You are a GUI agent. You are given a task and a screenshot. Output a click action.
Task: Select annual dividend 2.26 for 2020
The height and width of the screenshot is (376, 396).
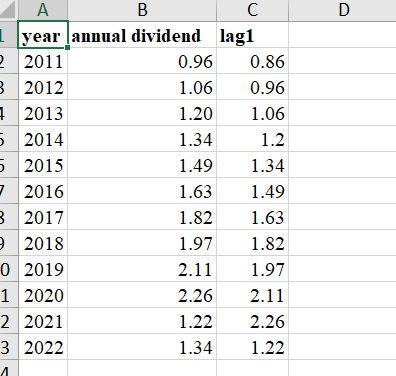tap(142, 295)
